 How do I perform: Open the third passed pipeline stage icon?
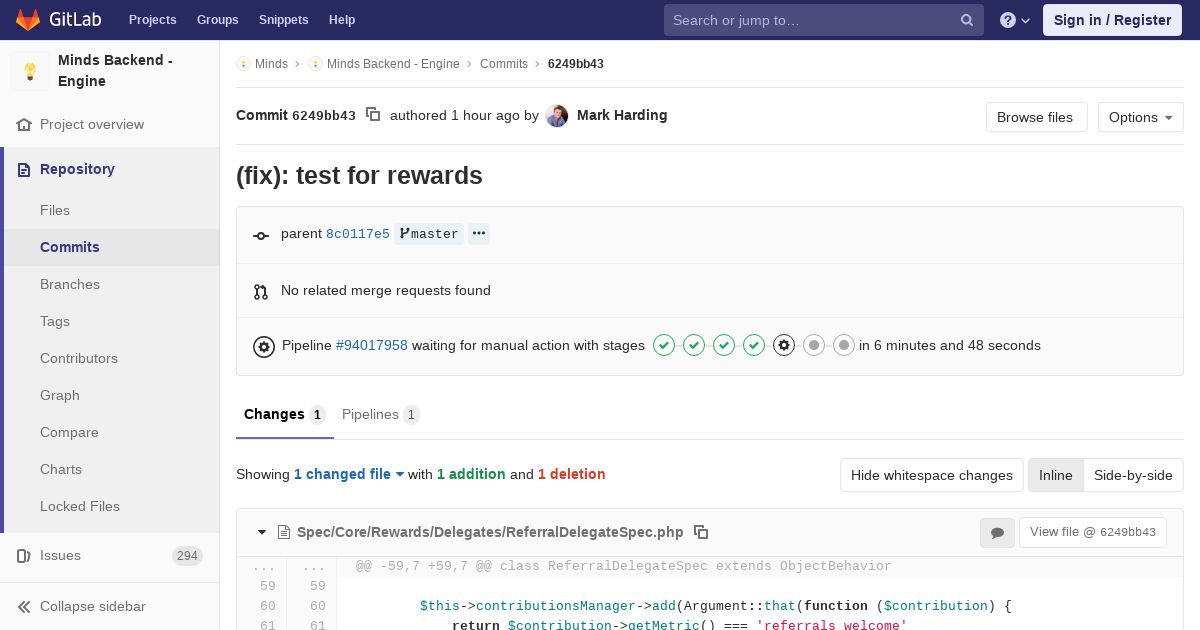[724, 345]
